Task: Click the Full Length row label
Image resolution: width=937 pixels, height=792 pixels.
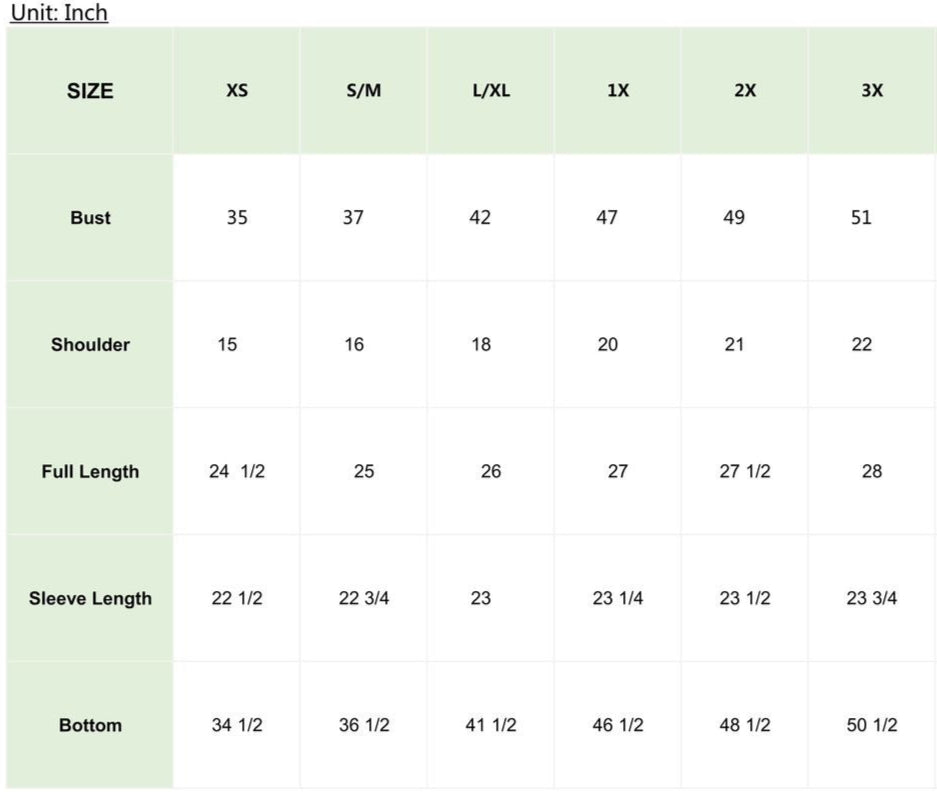Action: pyautogui.click(x=90, y=472)
